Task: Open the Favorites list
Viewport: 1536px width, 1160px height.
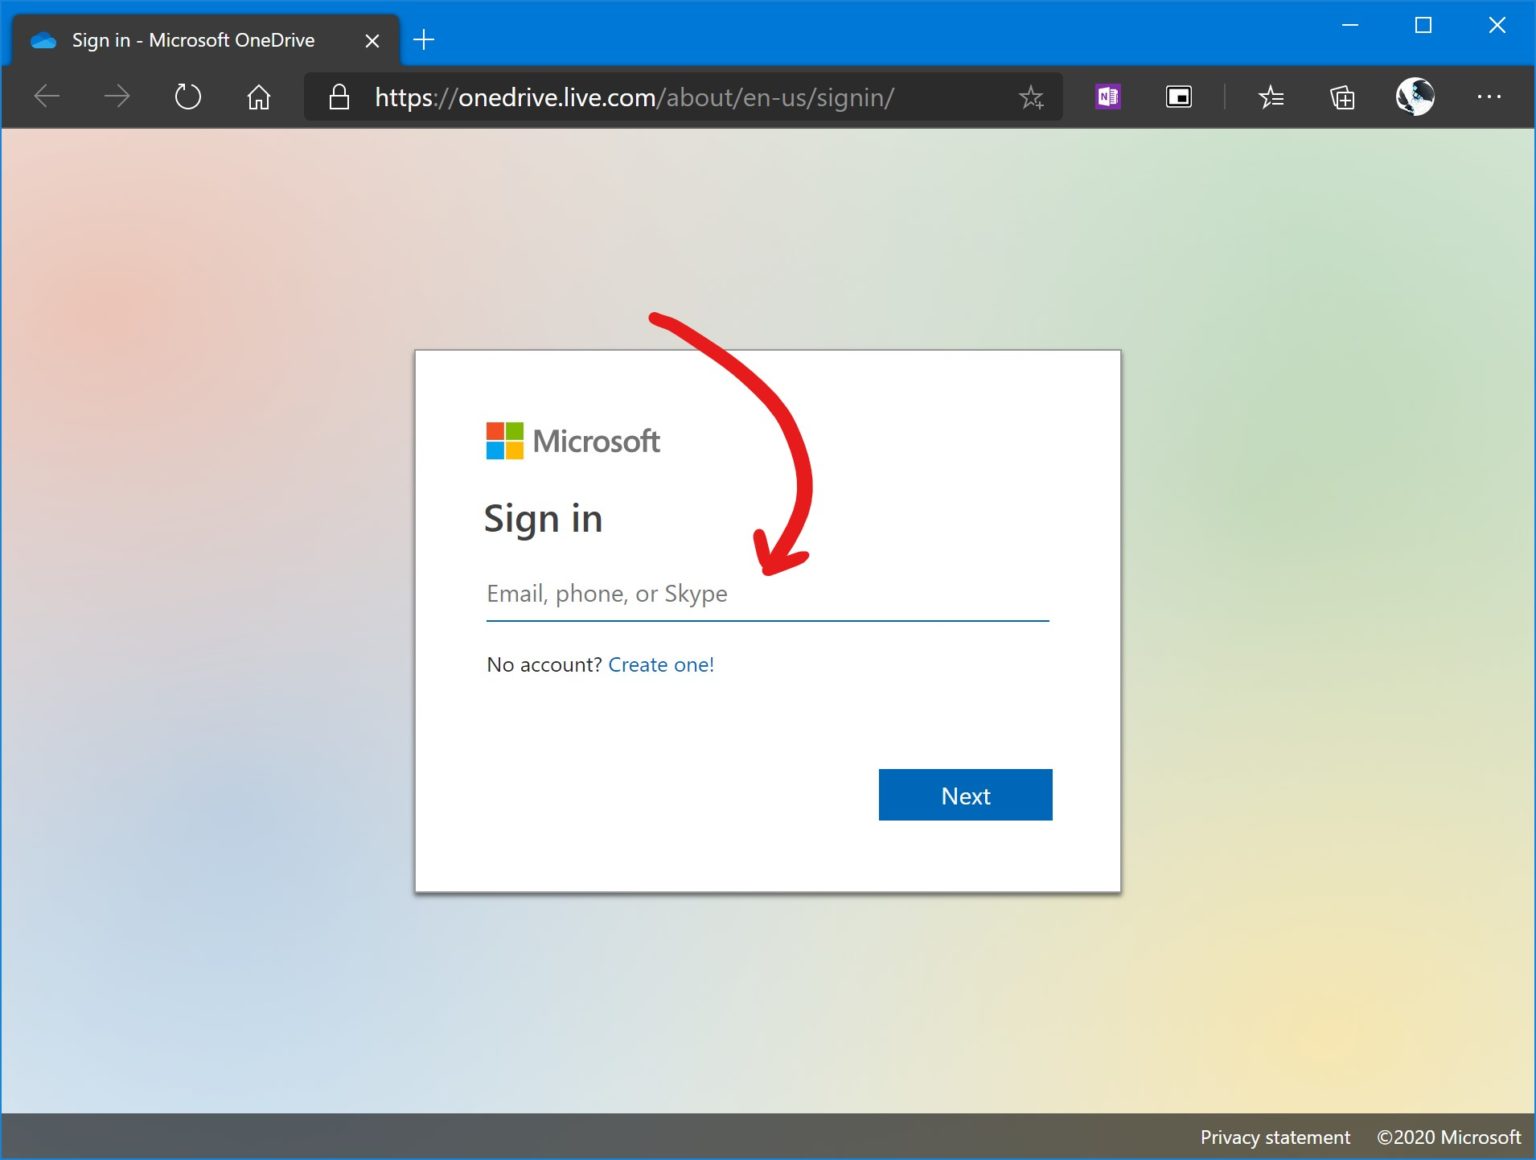Action: tap(1271, 97)
